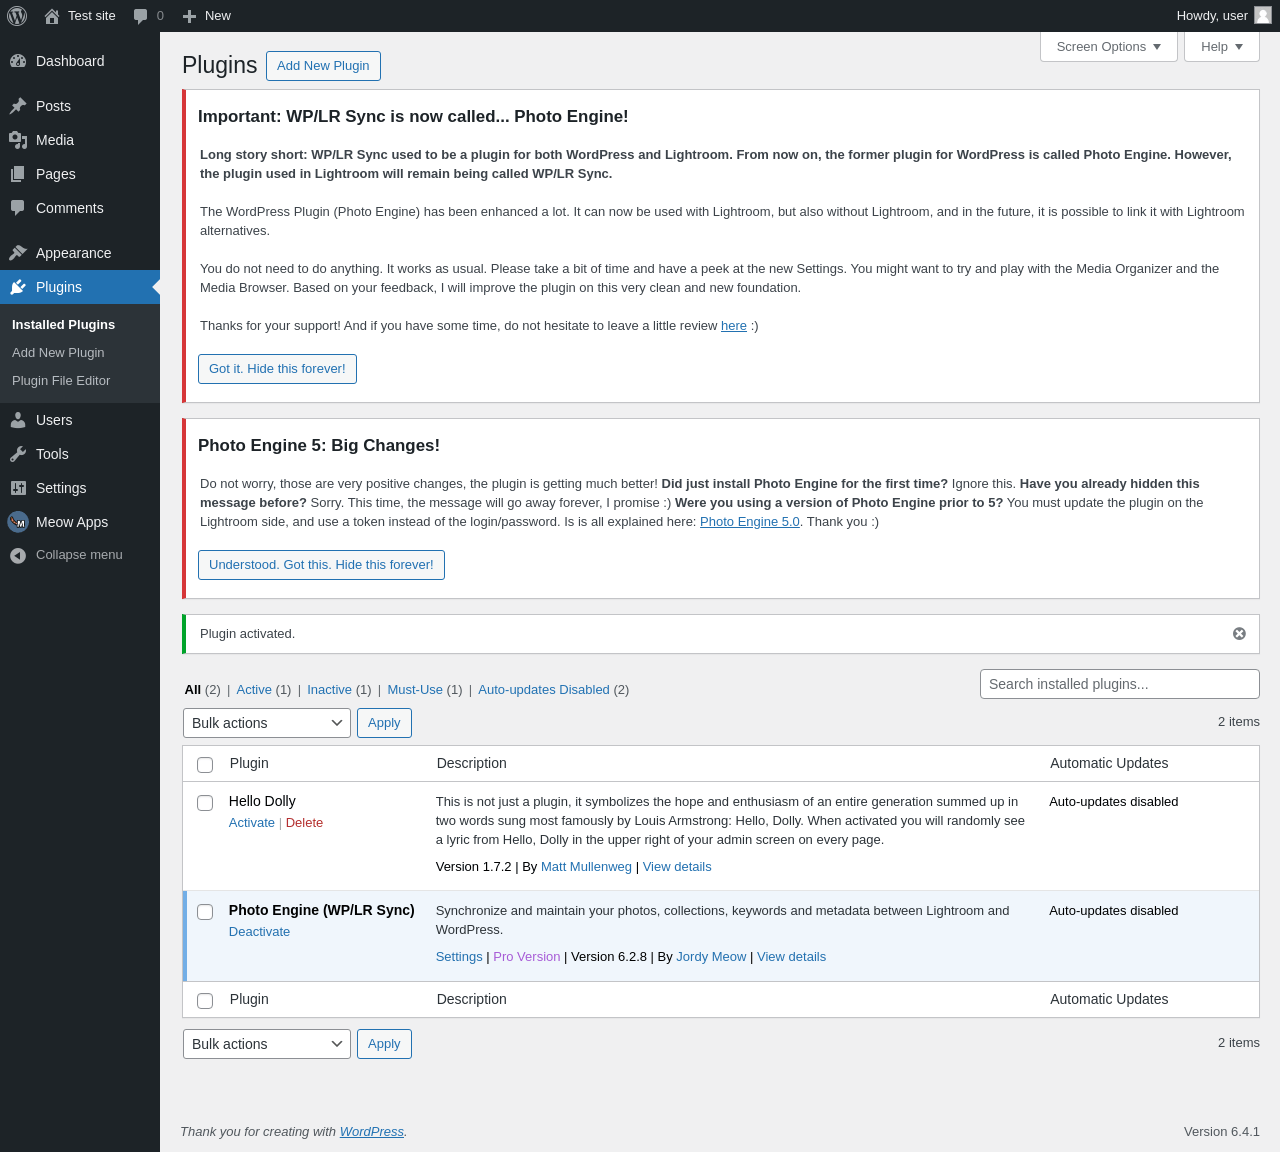
Task: Open Tools using the wrench icon
Action: coord(18,454)
